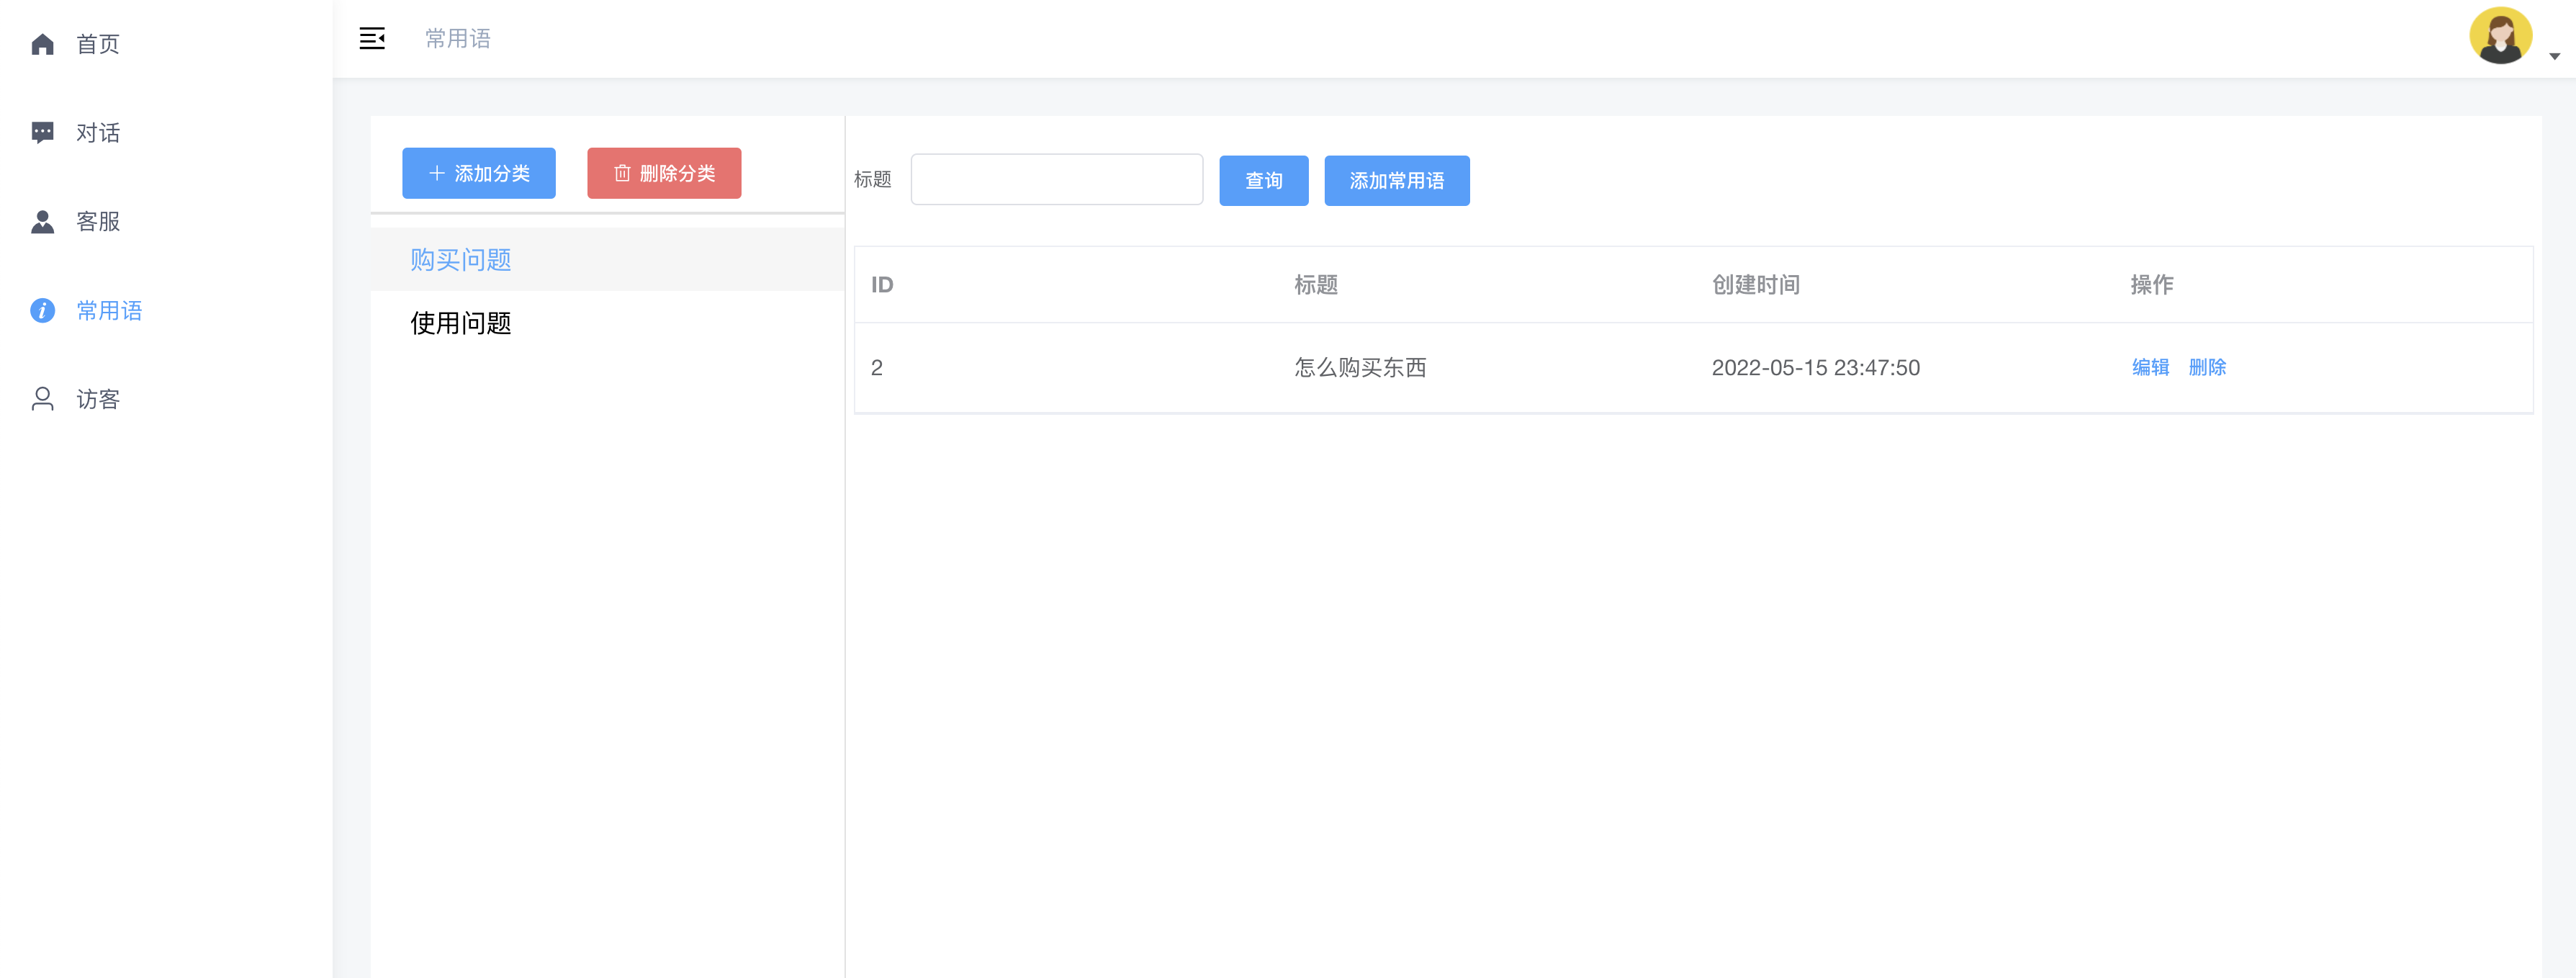Screen dimensions: 2576x978
Task: Click the chat bubble icon for 对话
Action: click(42, 132)
